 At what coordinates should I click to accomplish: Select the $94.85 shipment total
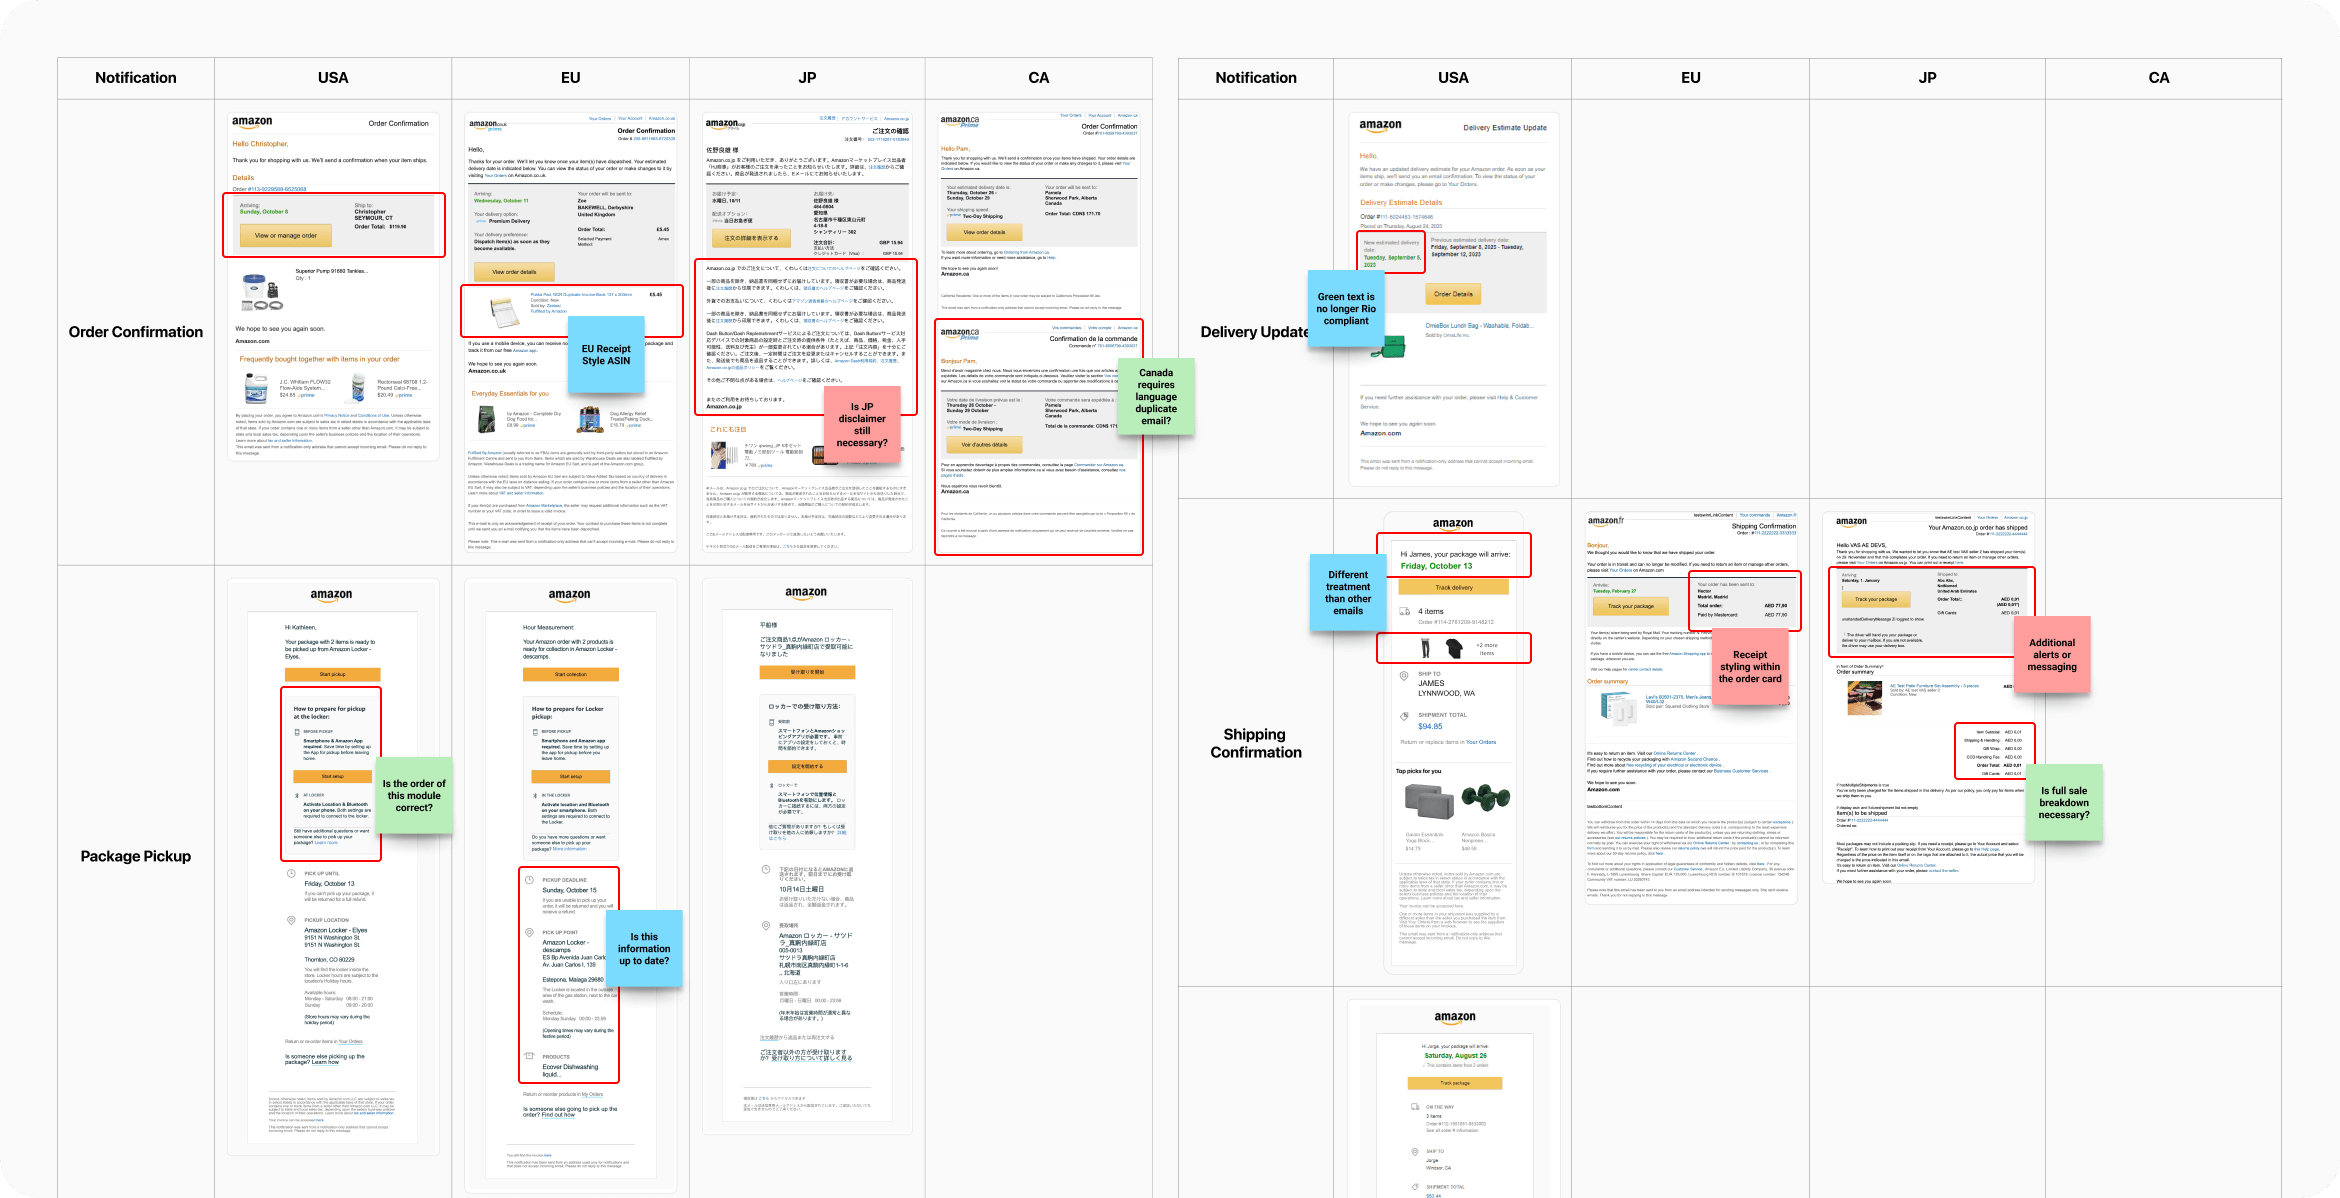(x=1430, y=727)
